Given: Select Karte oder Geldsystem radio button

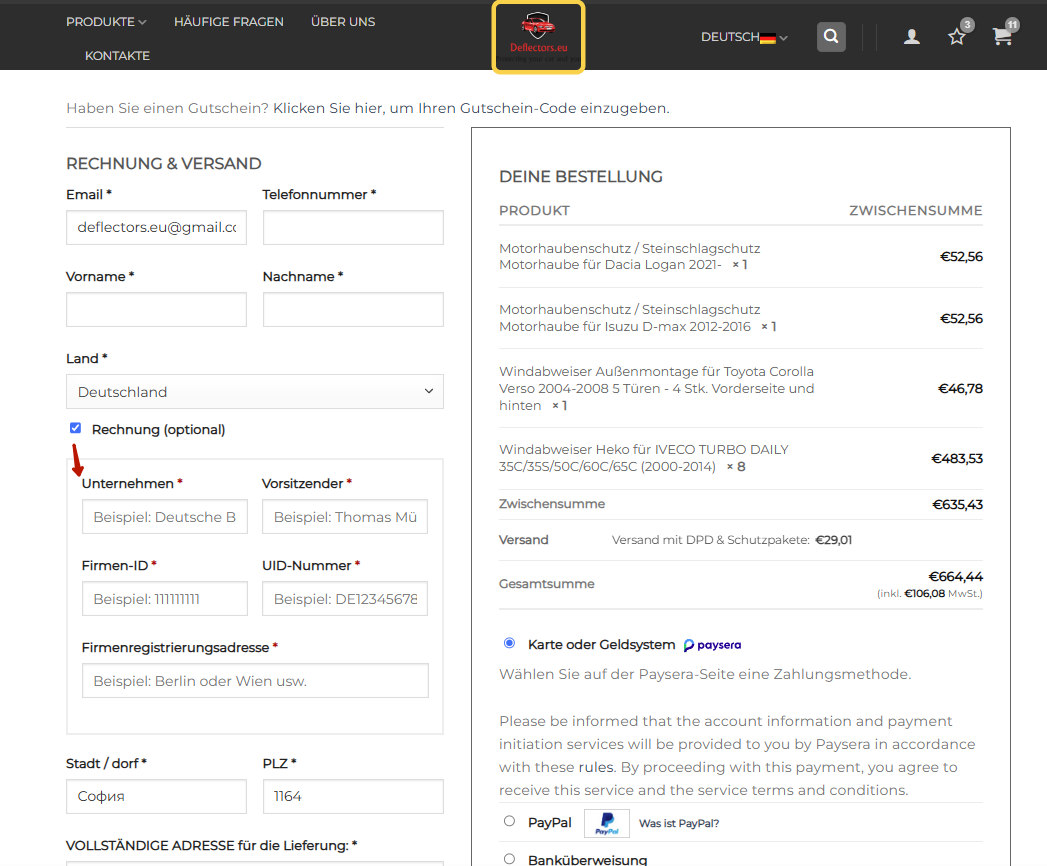Looking at the screenshot, I should point(509,643).
